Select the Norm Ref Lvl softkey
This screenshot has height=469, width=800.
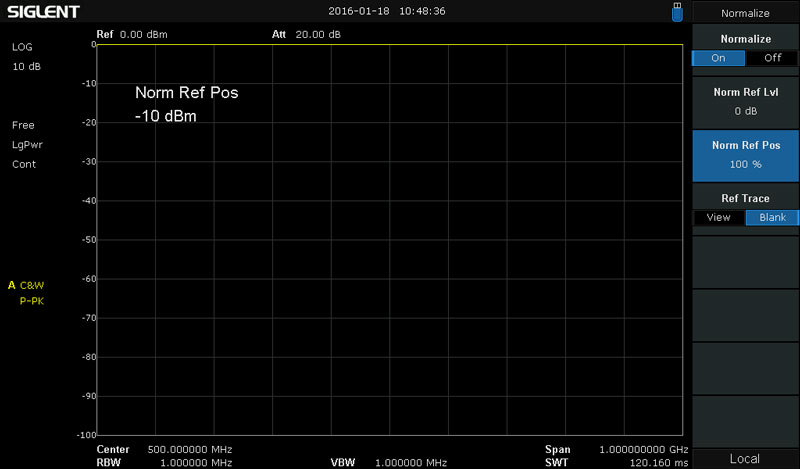(x=745, y=101)
